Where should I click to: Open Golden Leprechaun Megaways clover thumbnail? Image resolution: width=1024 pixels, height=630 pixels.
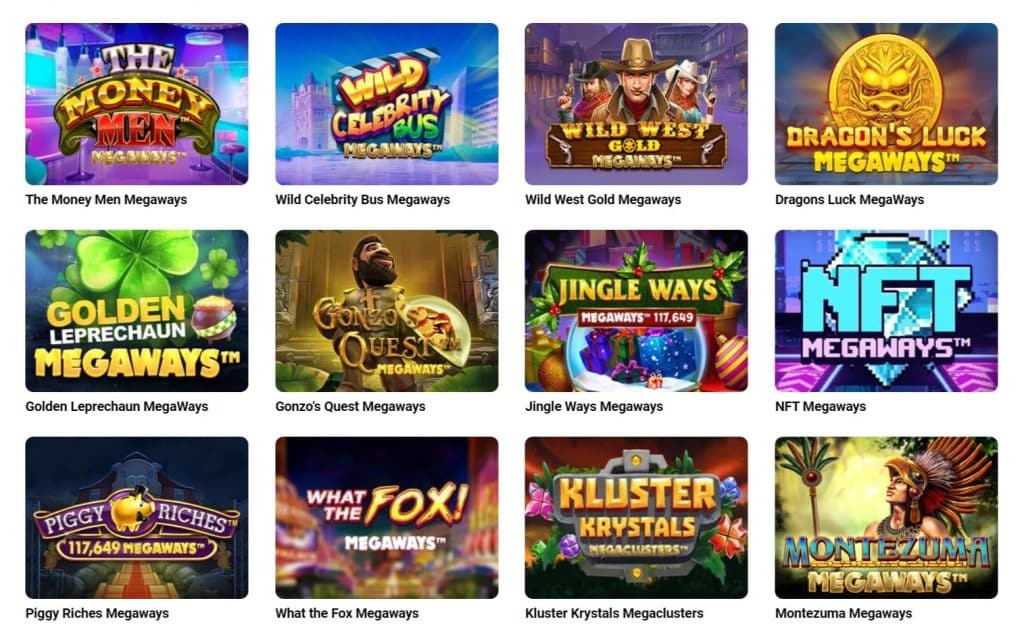tap(136, 311)
